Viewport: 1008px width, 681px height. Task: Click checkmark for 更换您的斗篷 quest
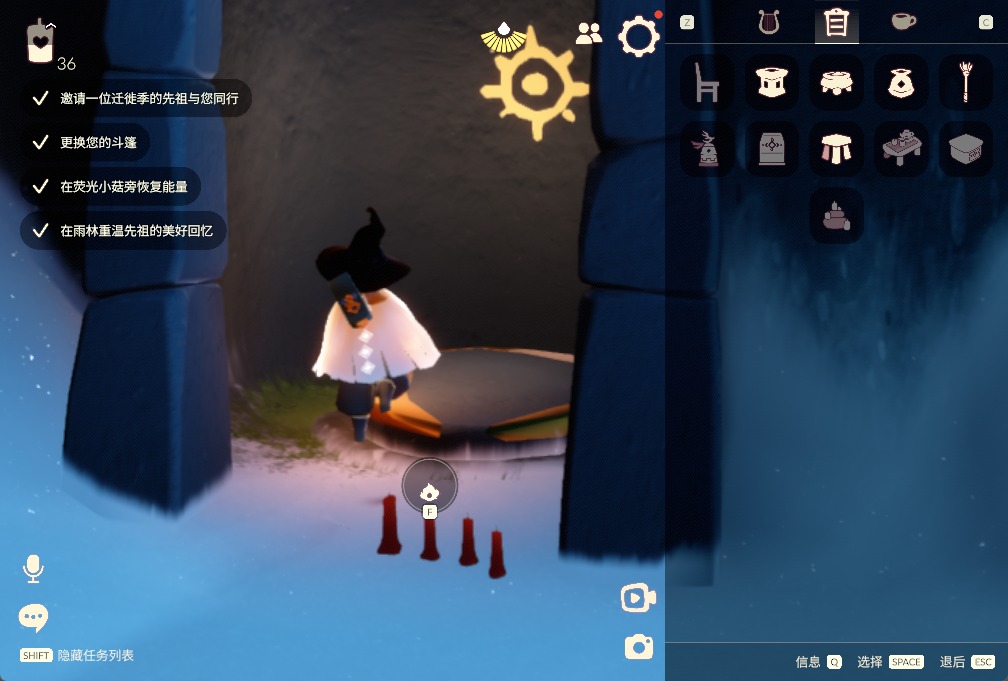point(40,142)
